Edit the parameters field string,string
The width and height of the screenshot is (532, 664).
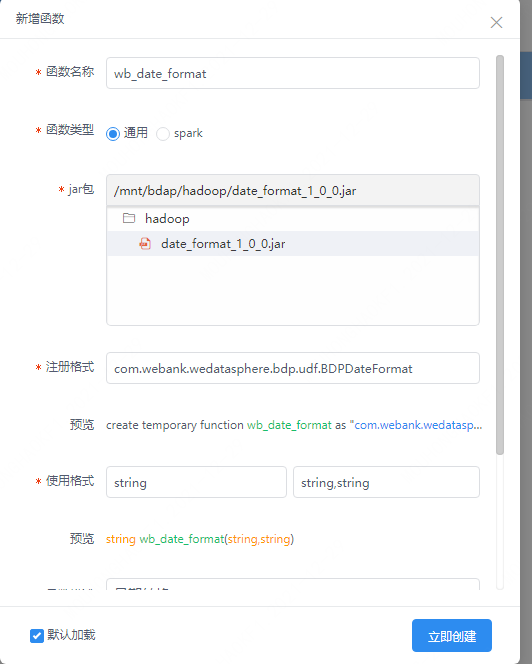(386, 482)
